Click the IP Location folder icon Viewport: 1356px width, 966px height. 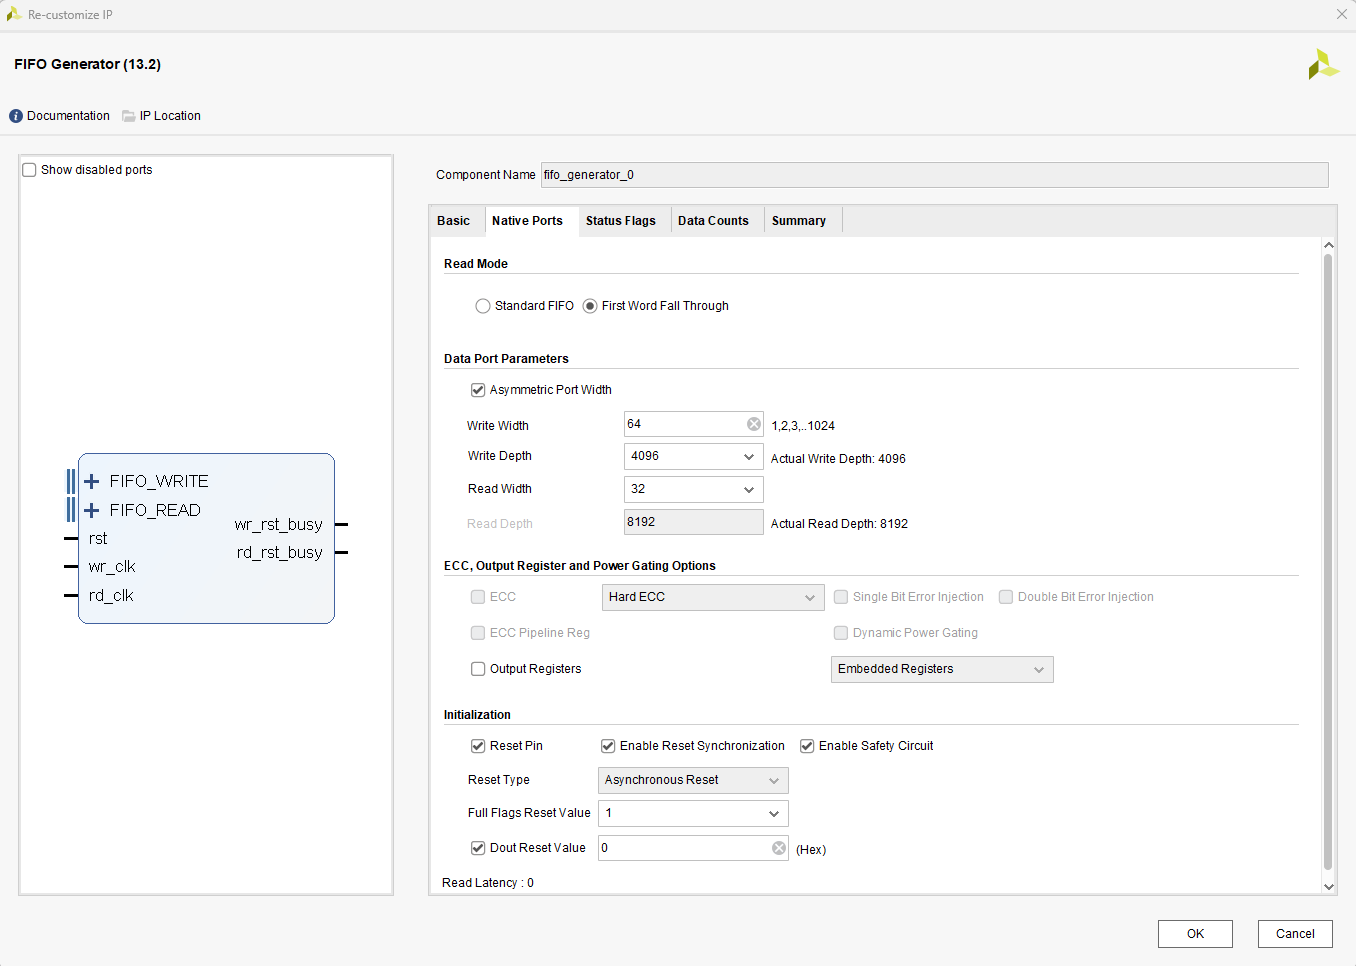click(x=129, y=116)
